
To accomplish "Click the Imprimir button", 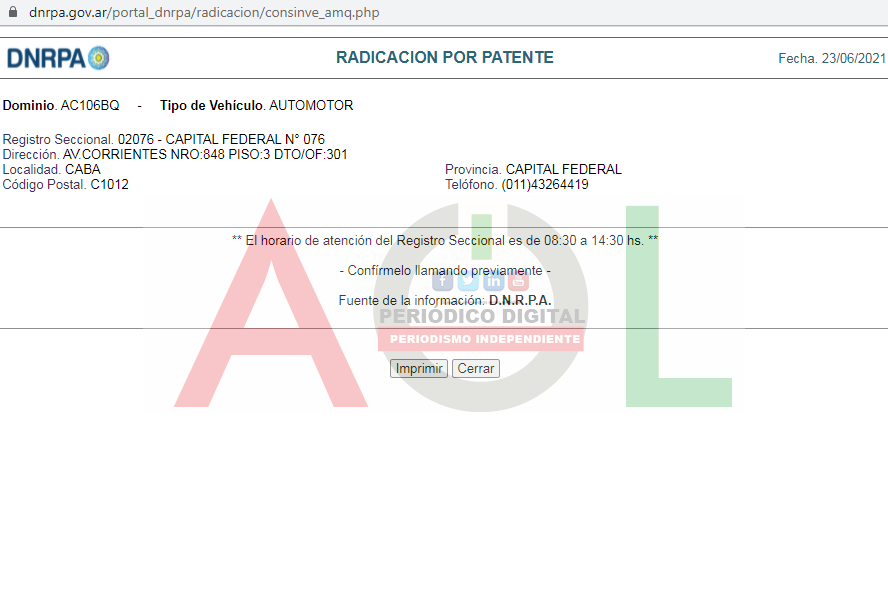I will click(419, 369).
